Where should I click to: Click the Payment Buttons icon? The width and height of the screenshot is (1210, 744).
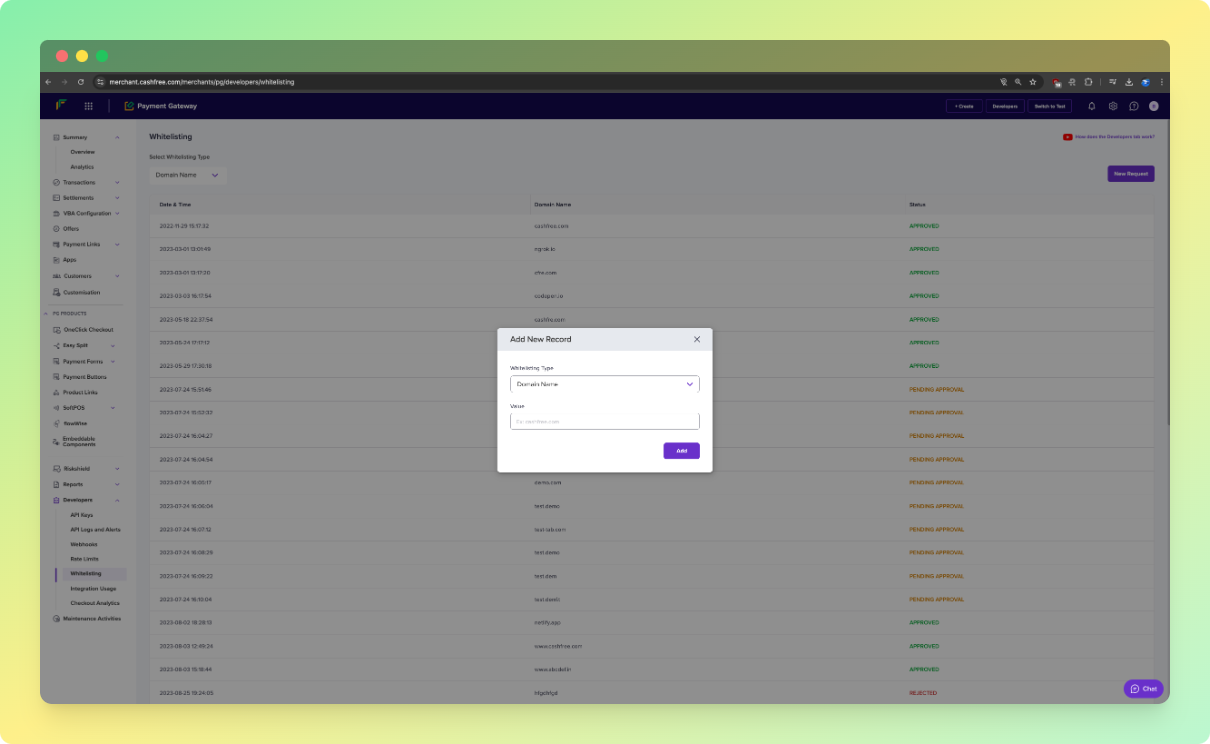coord(56,377)
